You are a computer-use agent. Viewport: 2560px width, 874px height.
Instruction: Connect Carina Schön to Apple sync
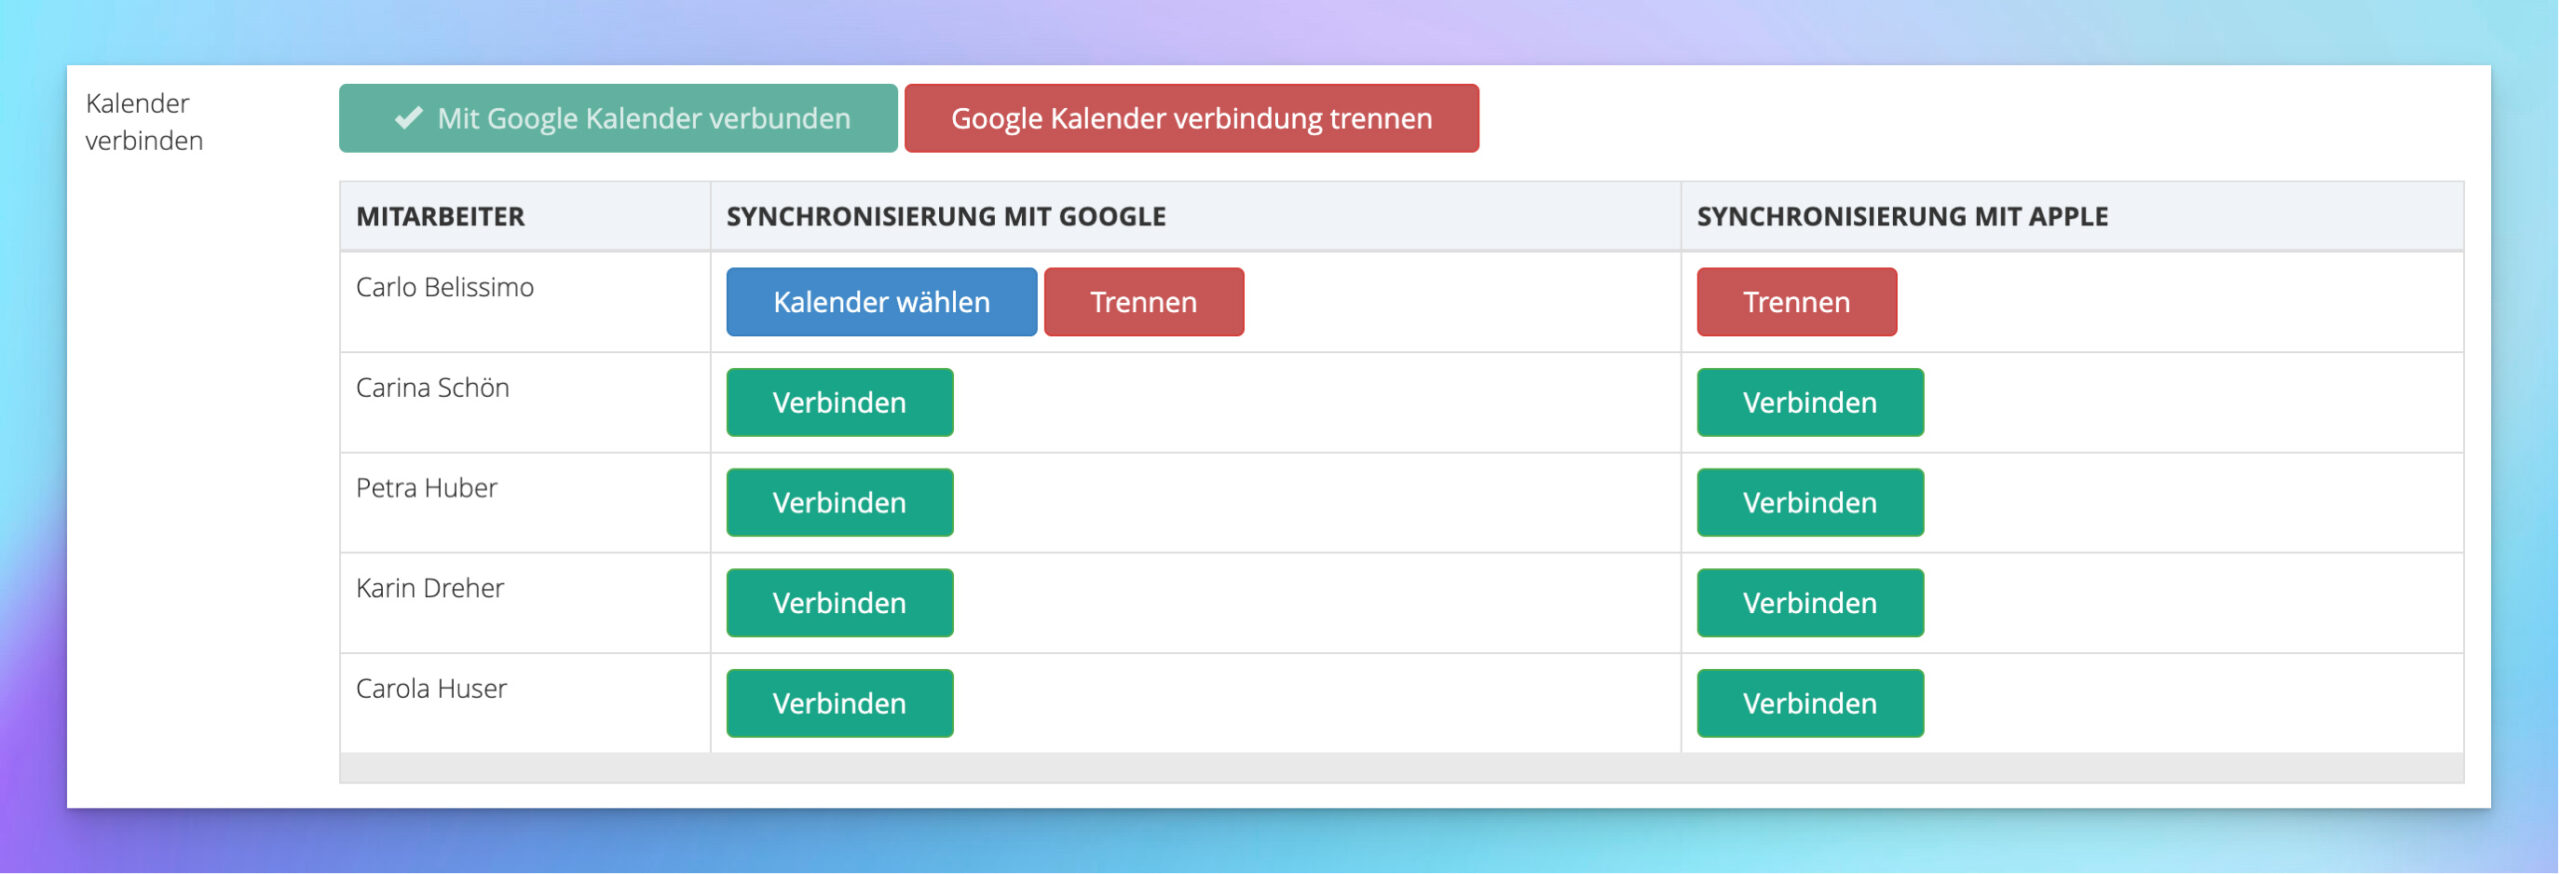tap(1809, 403)
